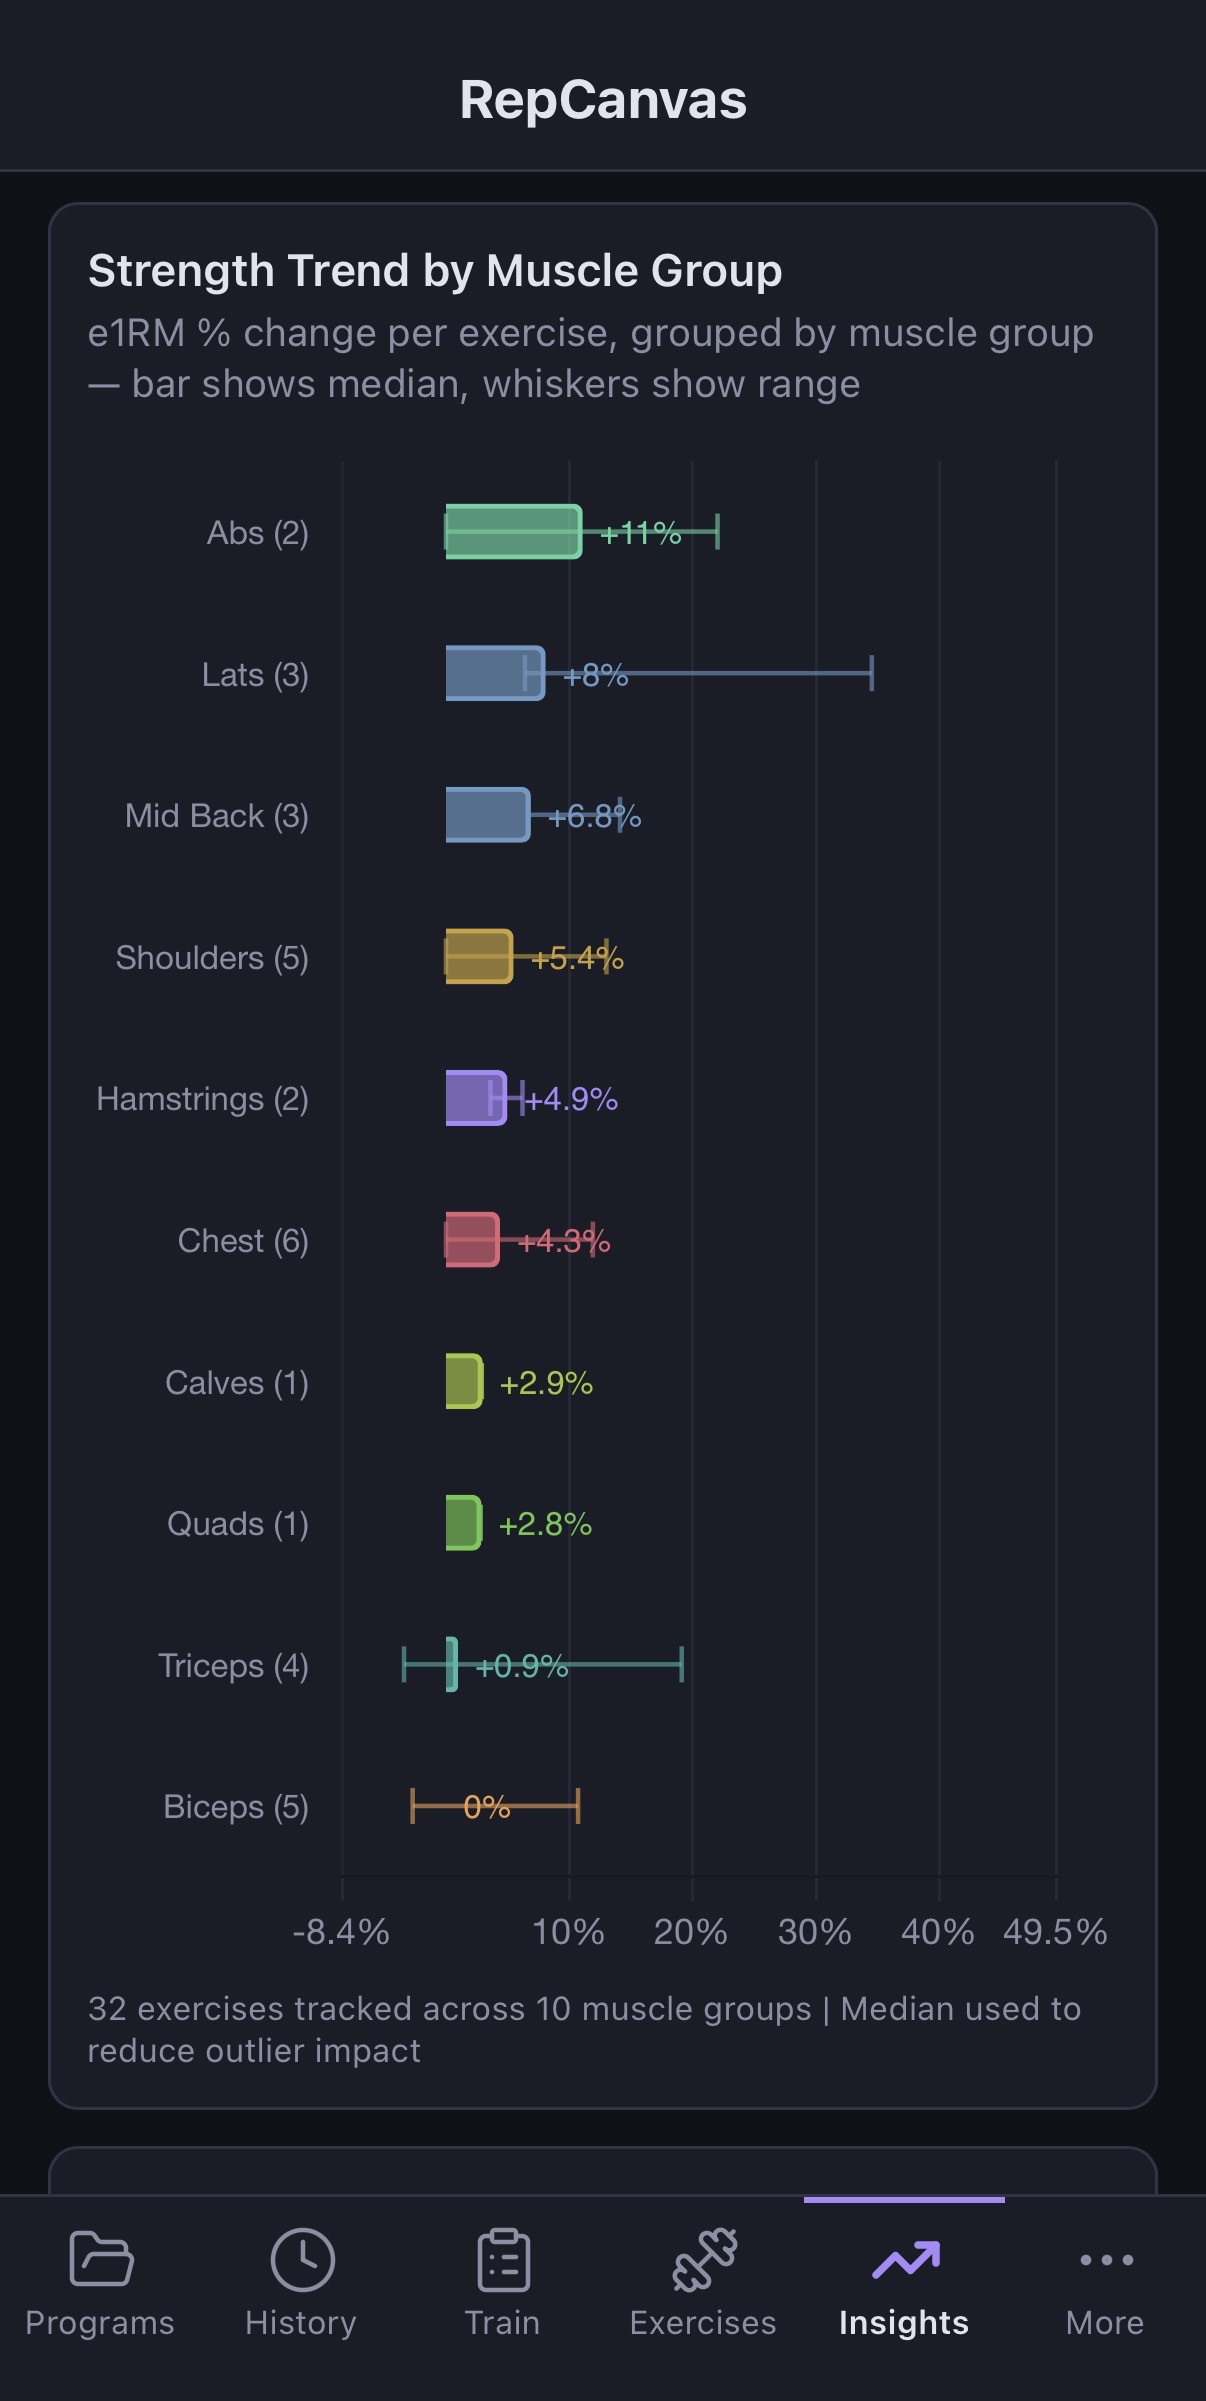
Task: Open the Train clipboard icon
Action: (x=502, y=2260)
